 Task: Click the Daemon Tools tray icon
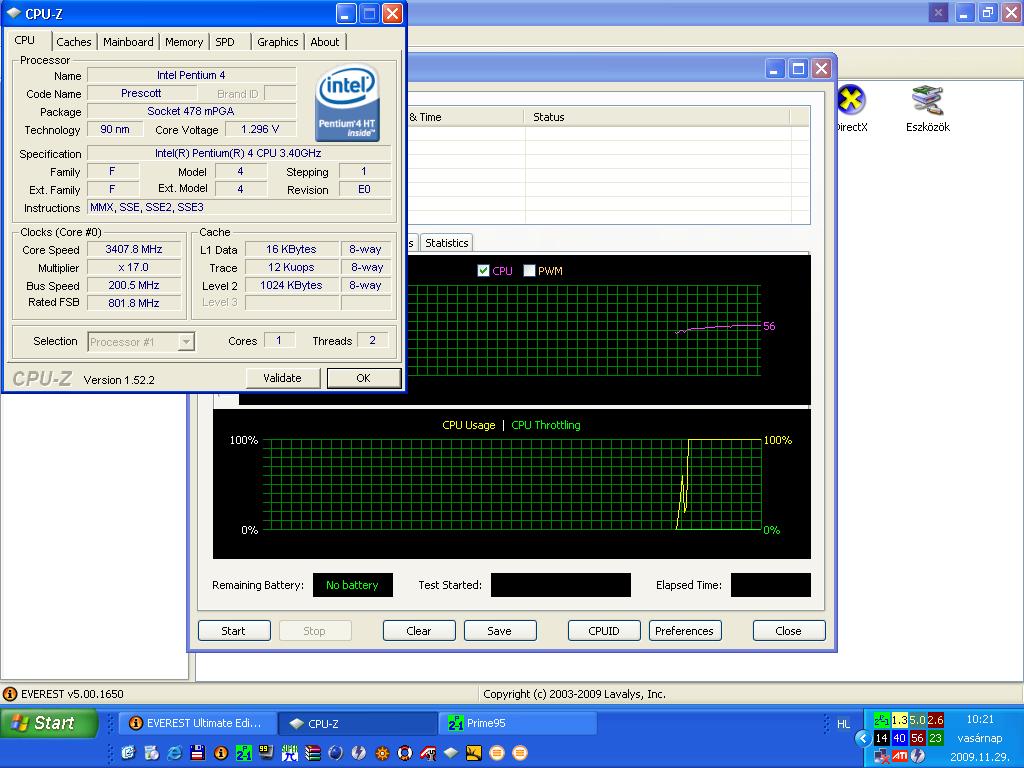(918, 756)
